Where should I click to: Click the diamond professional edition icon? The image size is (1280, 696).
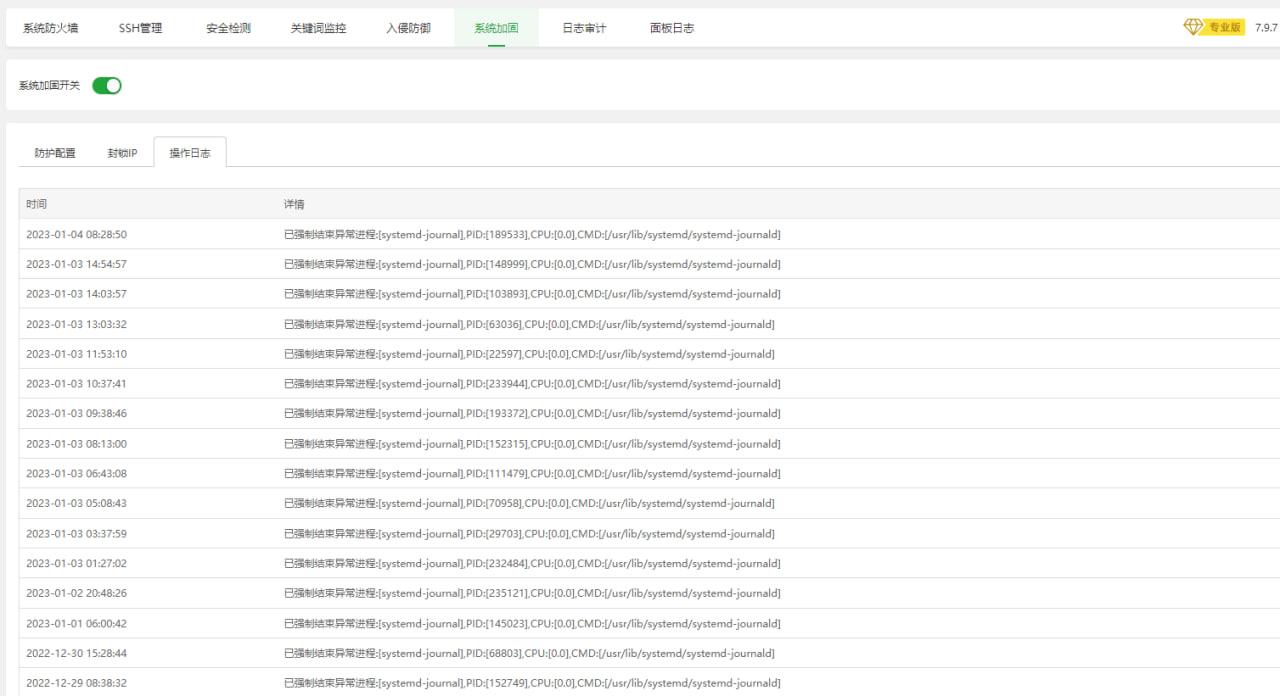[x=1193, y=27]
